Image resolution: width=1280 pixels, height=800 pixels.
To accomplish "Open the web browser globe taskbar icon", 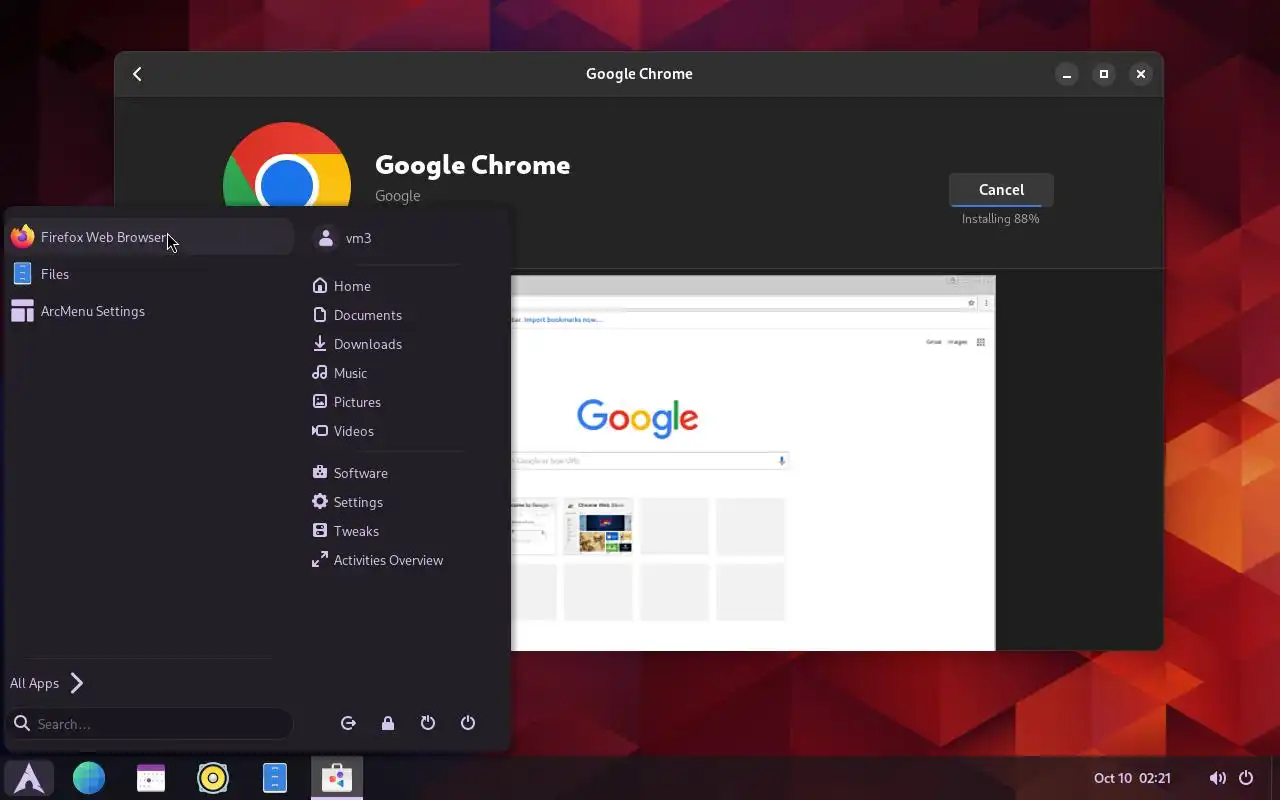I will (89, 778).
